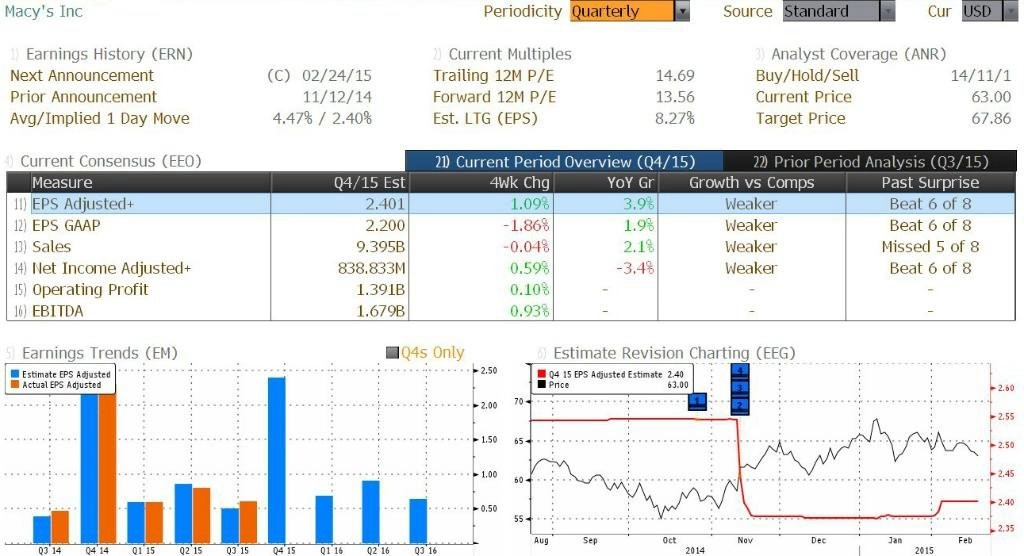Viewport: 1024px width, 556px height.
Task: Click the -3.4% YoY growth value
Action: pos(635,269)
